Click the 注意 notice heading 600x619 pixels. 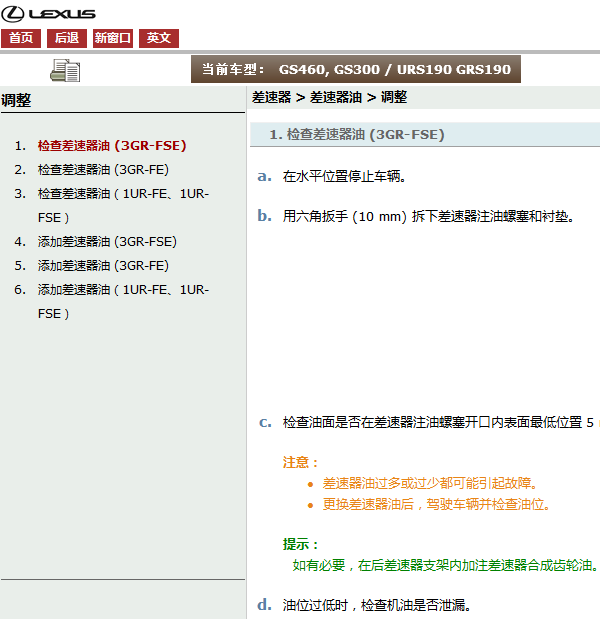pyautogui.click(x=300, y=462)
